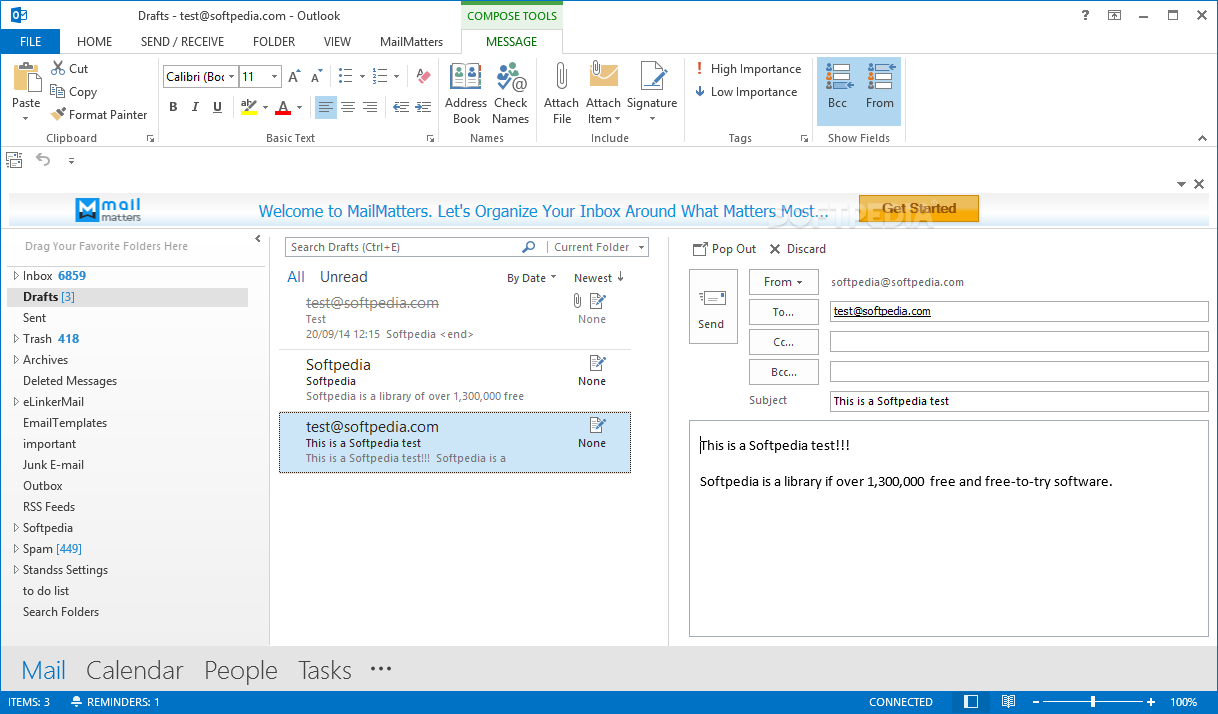Viewport: 1218px width, 714px height.
Task: Open the By Date sort dropdown
Action: point(531,278)
